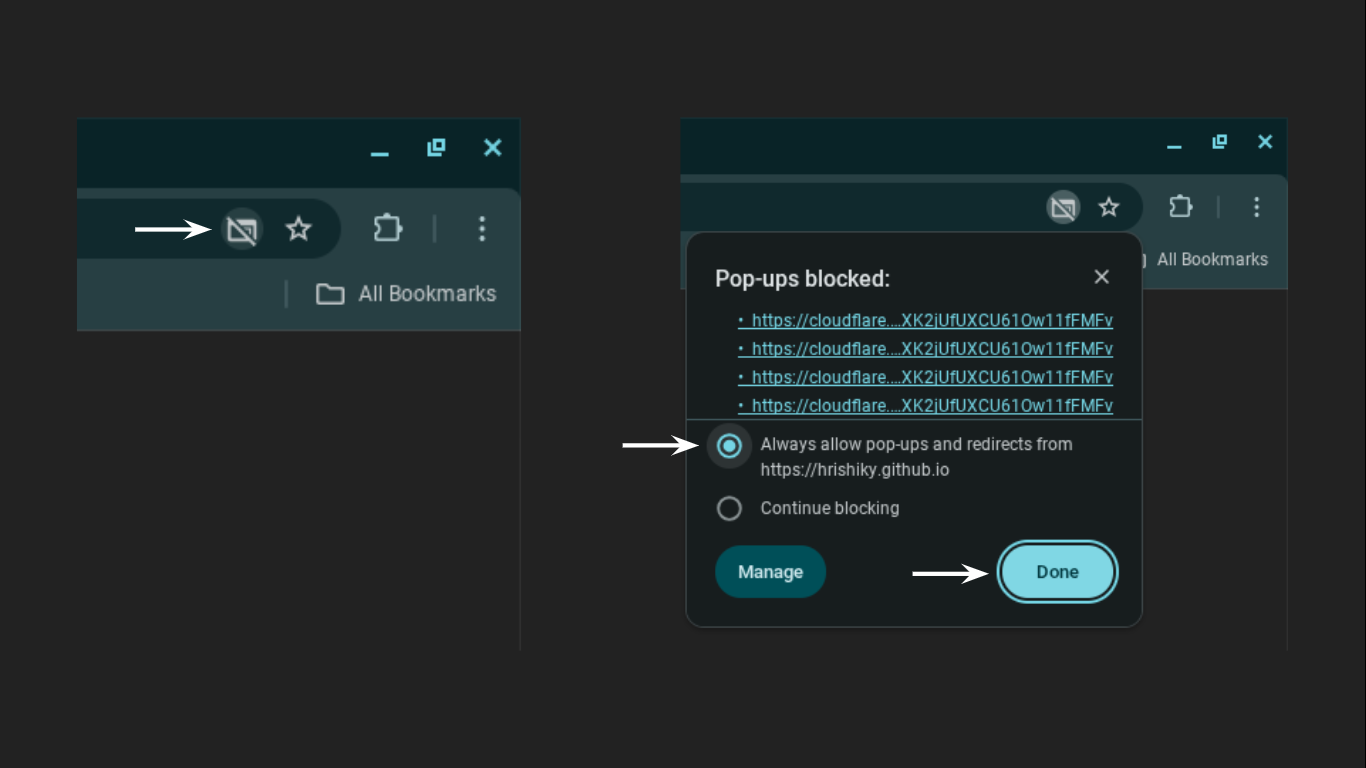Minimize the left browser window

[379, 150]
